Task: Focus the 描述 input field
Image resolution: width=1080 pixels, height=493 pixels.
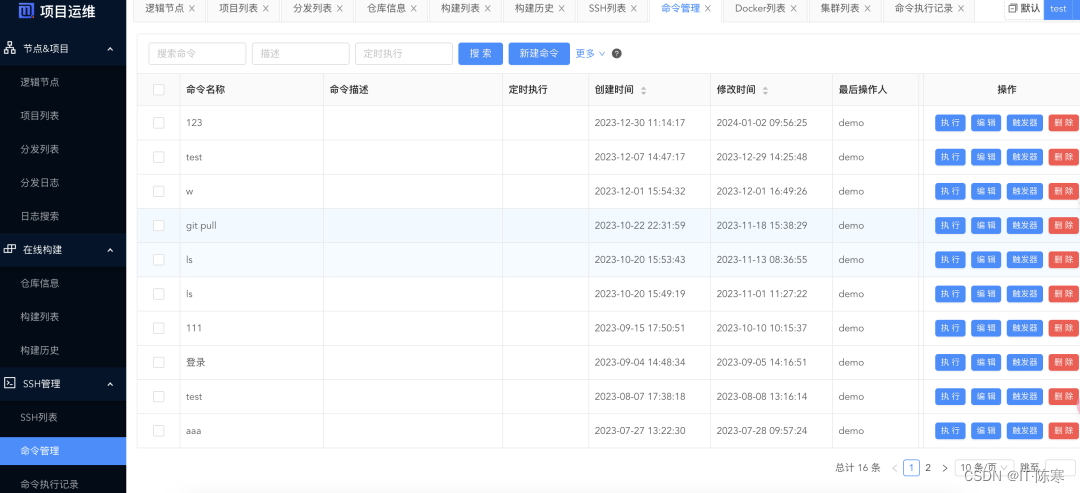Action: (300, 54)
